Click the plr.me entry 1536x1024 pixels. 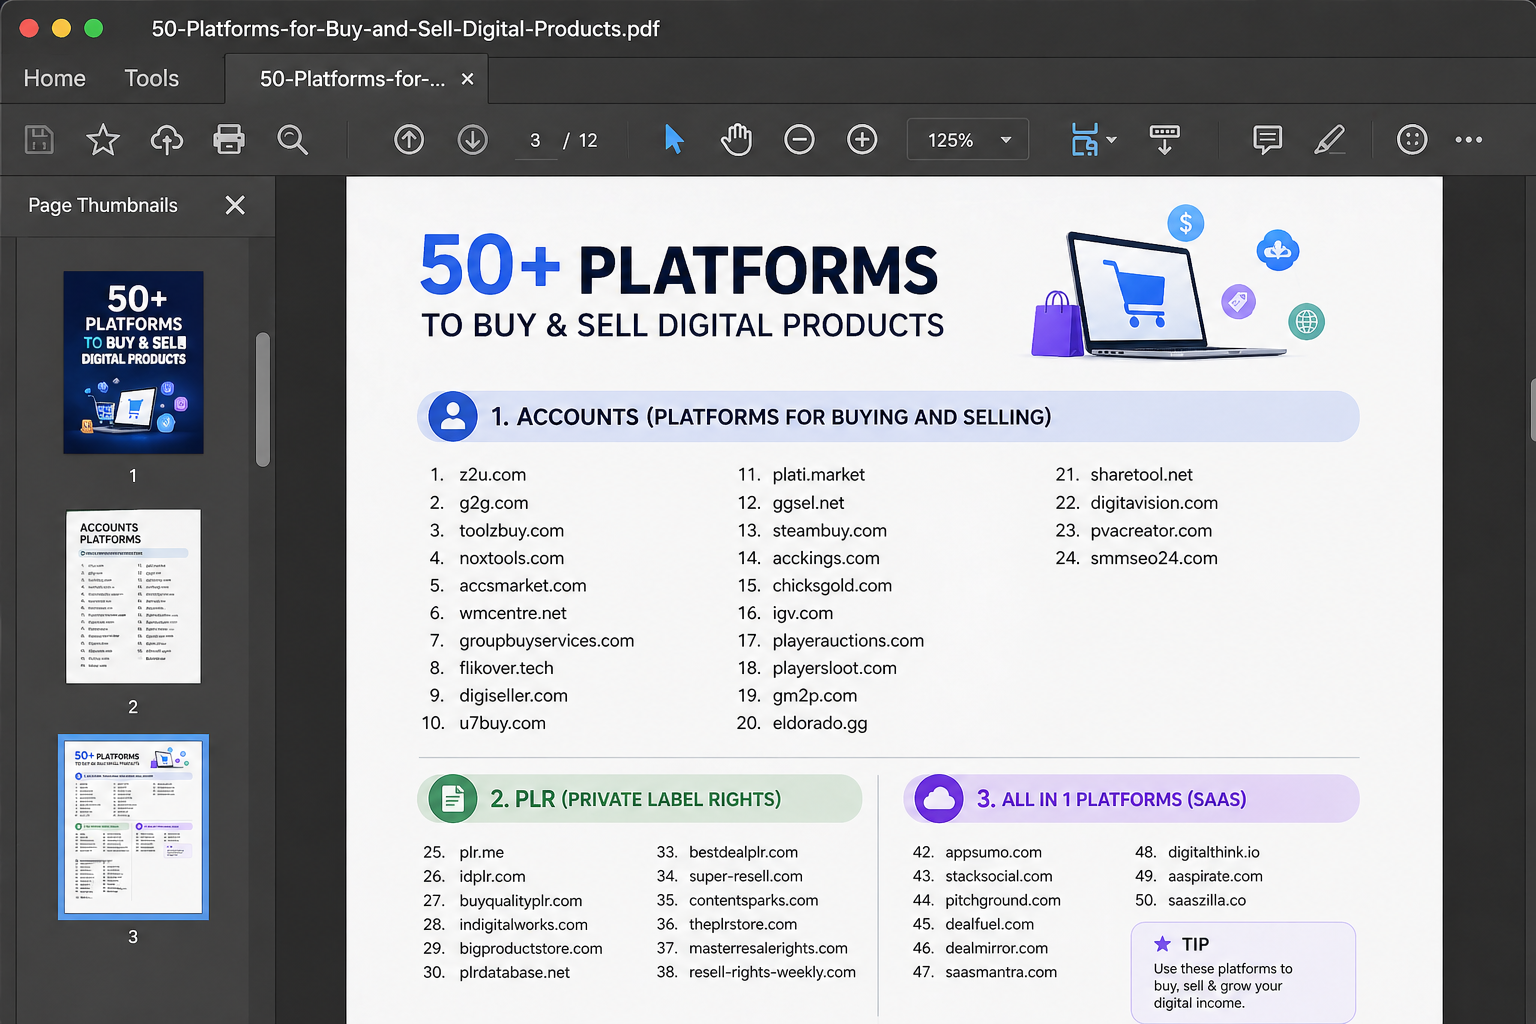tap(481, 853)
